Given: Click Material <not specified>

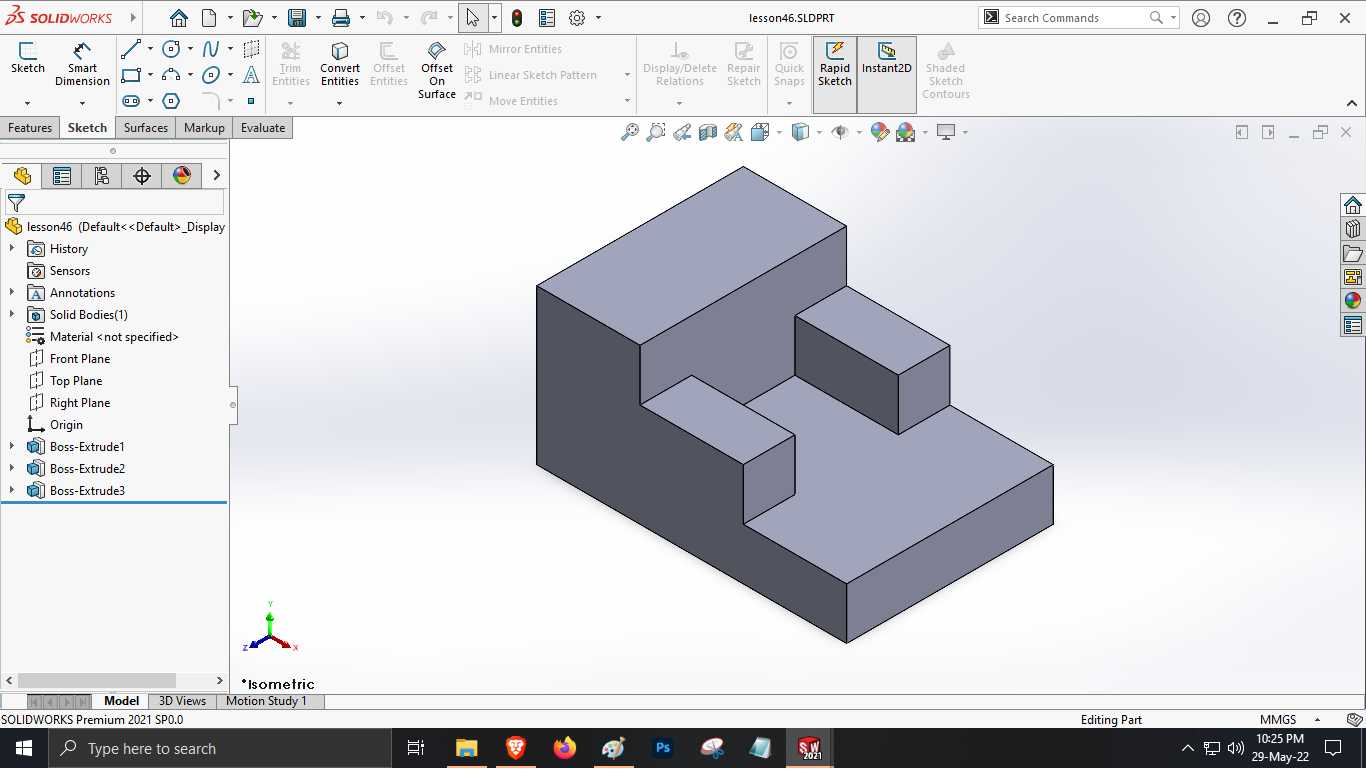Looking at the screenshot, I should (114, 337).
